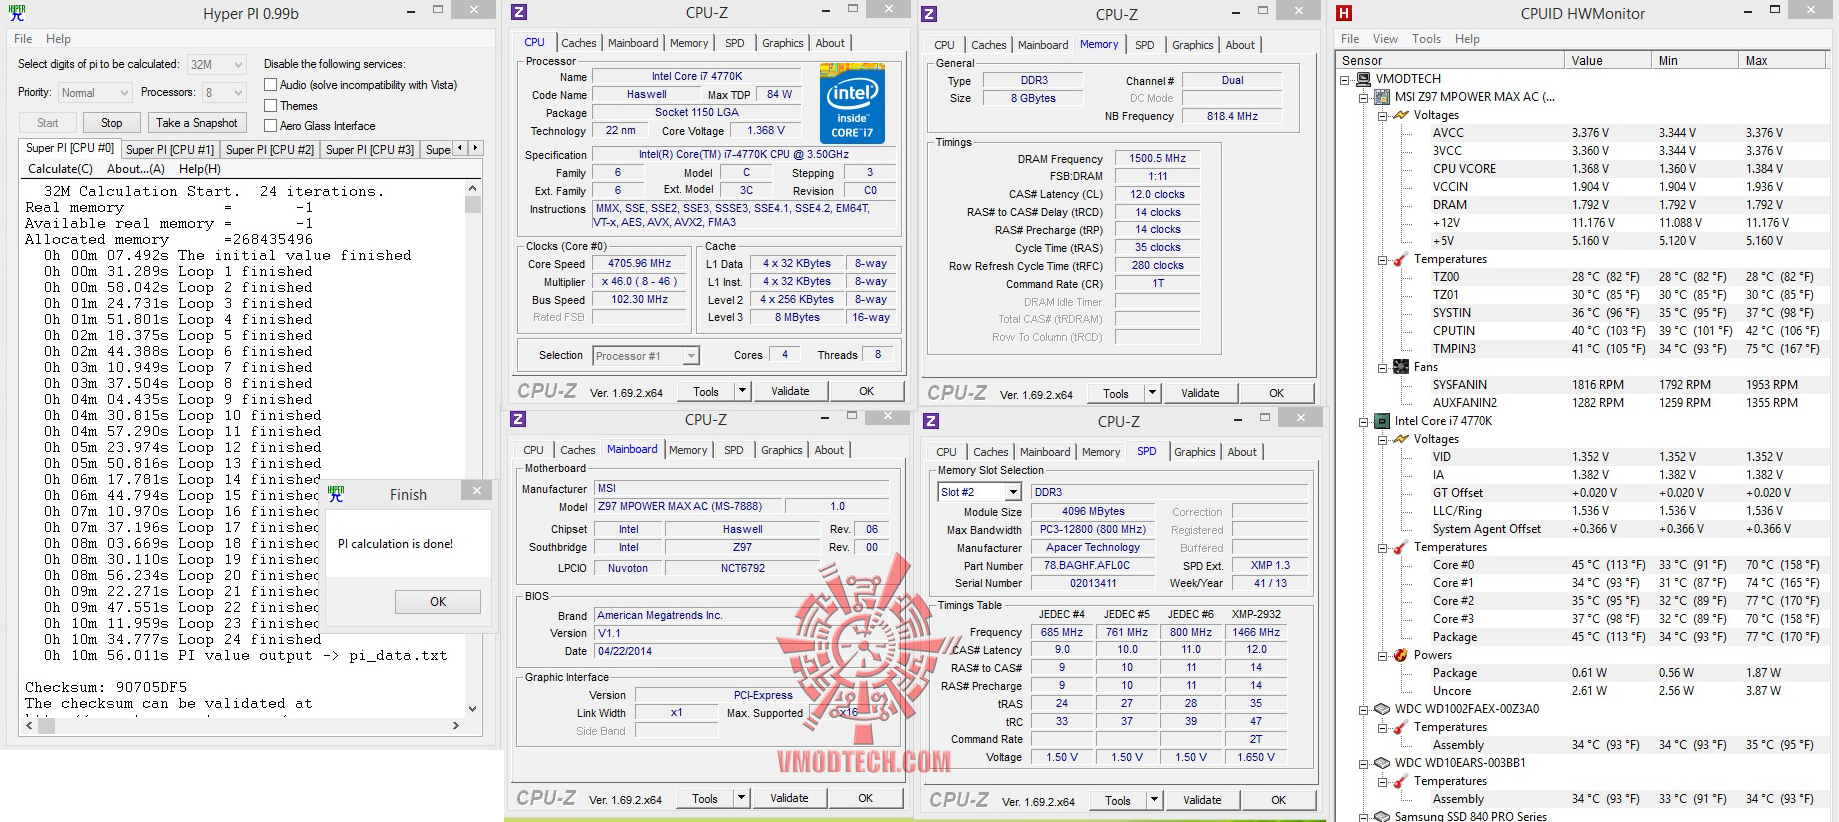Image resolution: width=1839 pixels, height=822 pixels.
Task: Open Caches tab in top-left CPU-Z window
Action: [578, 43]
